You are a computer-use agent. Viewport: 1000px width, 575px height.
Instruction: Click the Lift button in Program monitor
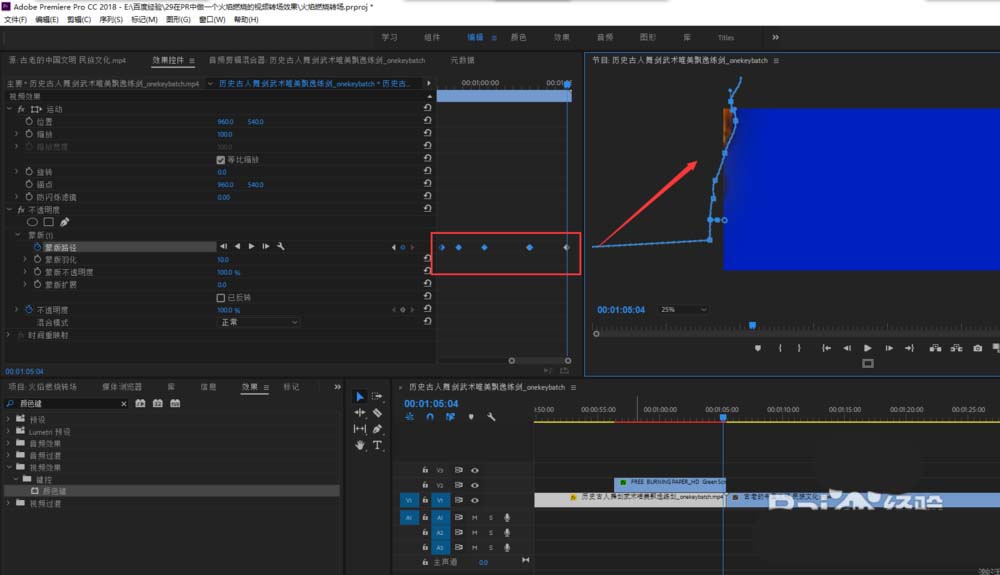tap(935, 348)
